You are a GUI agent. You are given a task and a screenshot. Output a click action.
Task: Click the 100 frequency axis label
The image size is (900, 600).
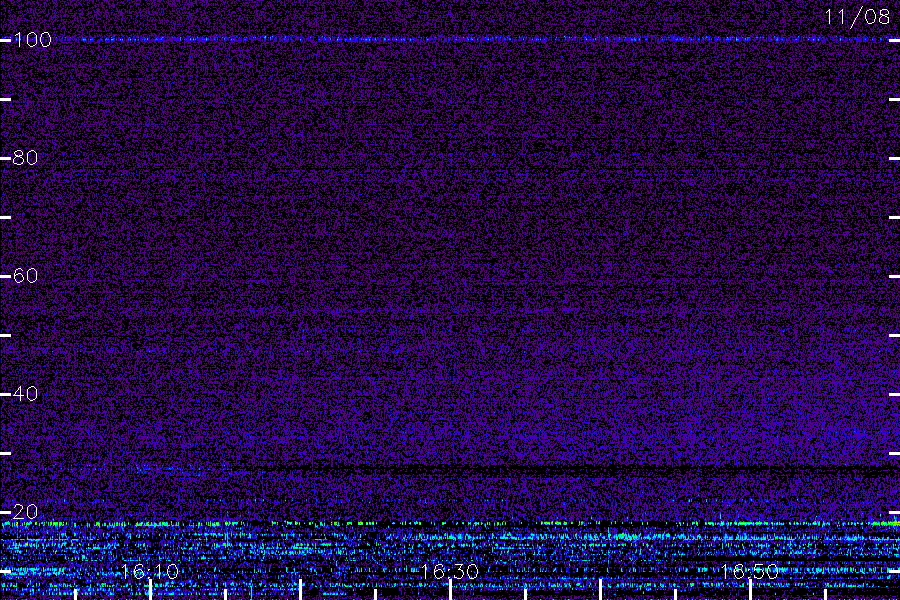coord(32,40)
